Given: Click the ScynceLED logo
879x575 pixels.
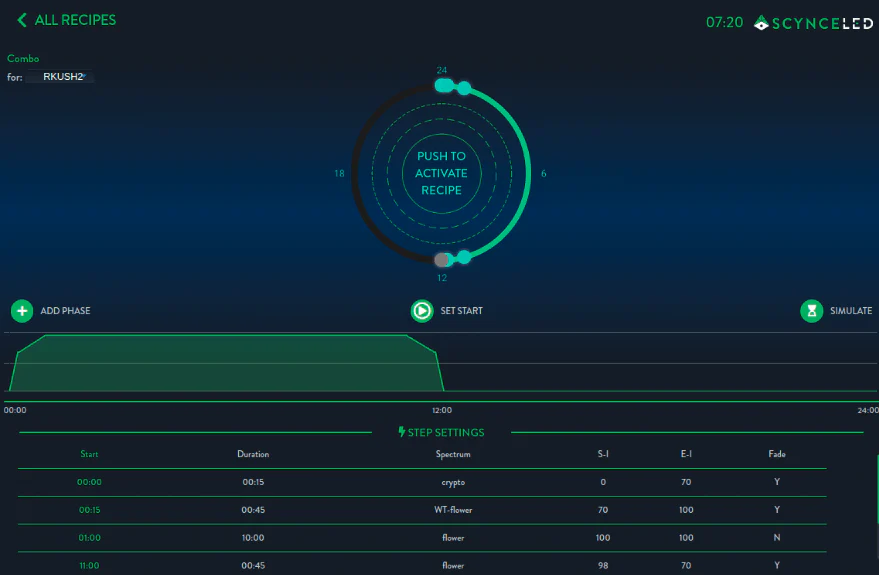Looking at the screenshot, I should tap(813, 23).
